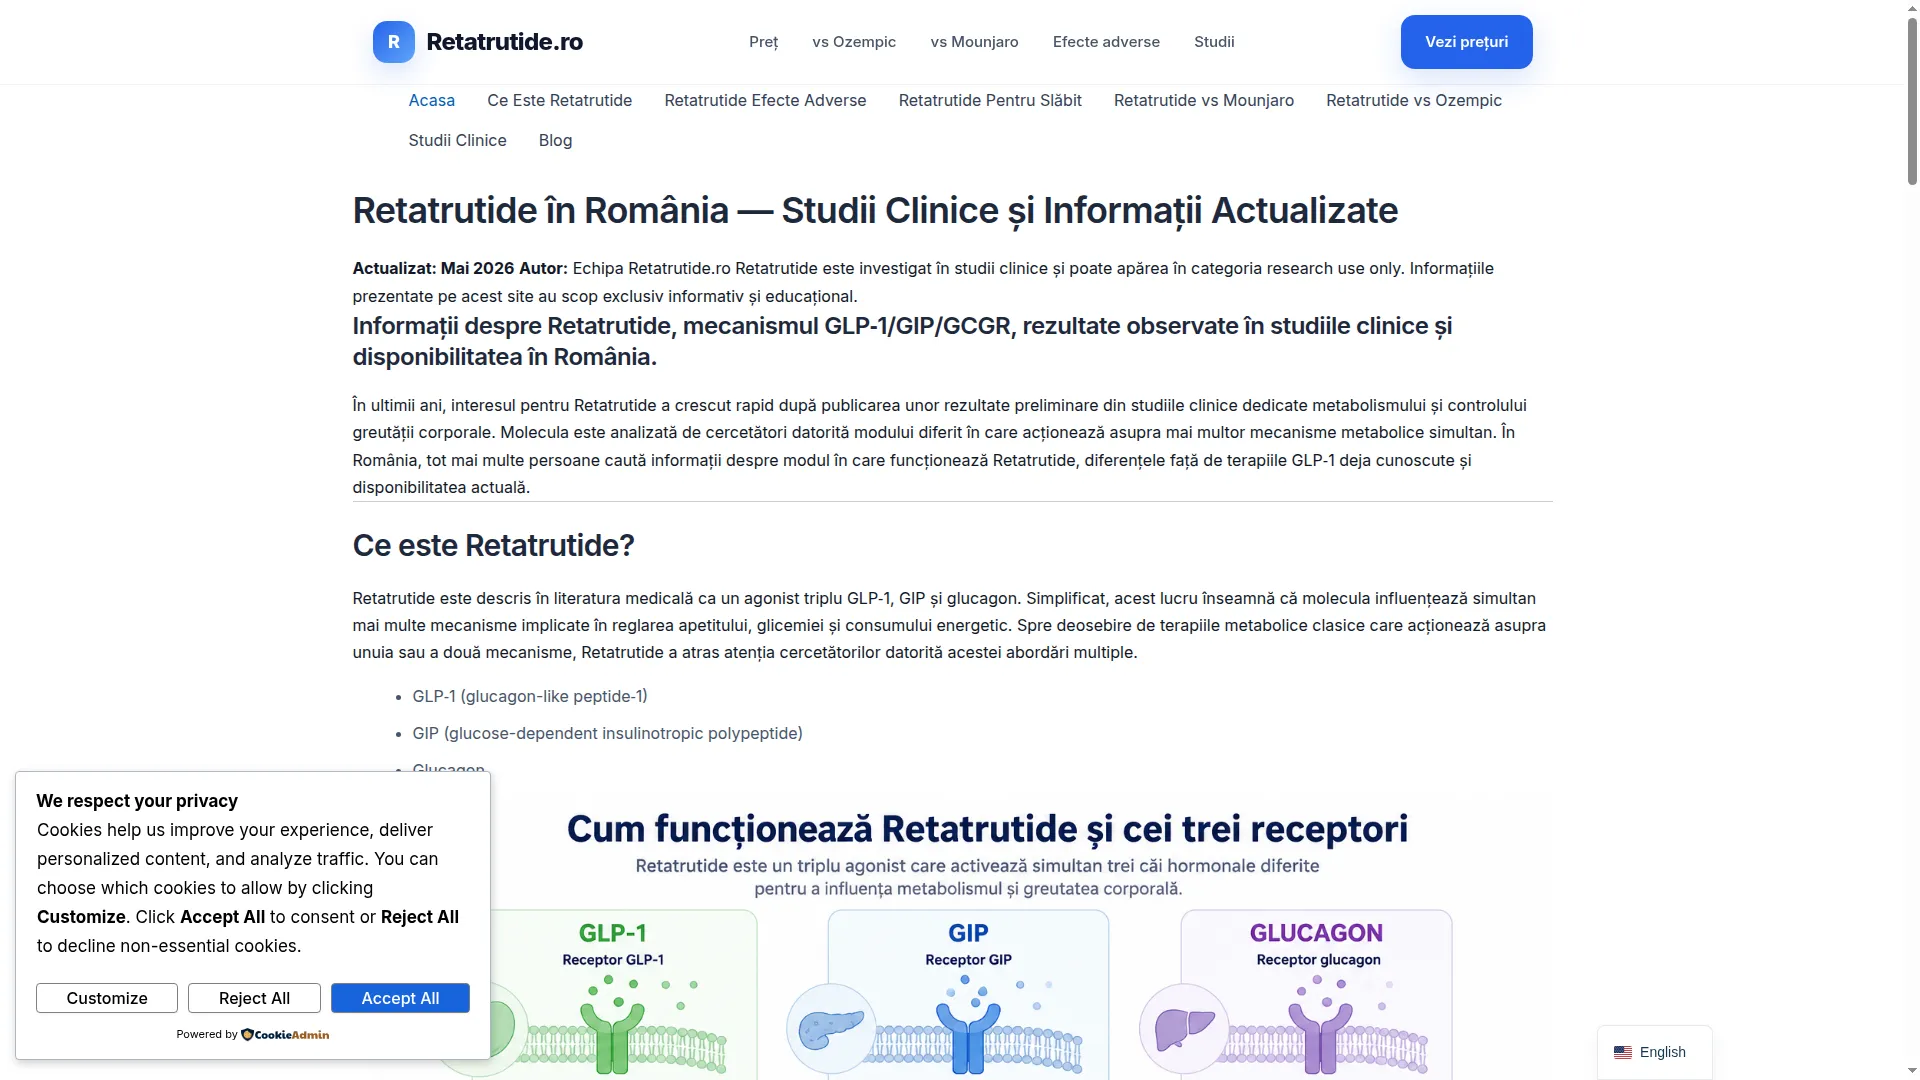Open Retatrutide Pentru Slăbit page

coord(990,100)
